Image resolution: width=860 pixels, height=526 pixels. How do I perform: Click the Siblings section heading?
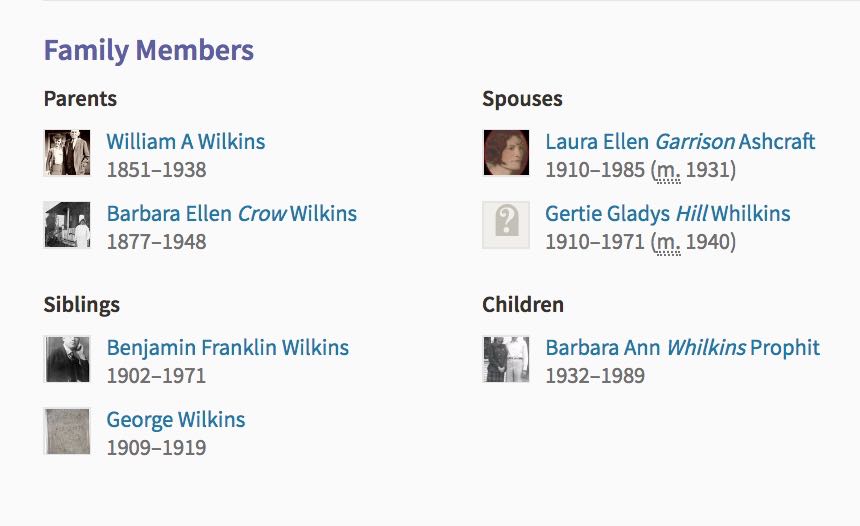point(82,304)
